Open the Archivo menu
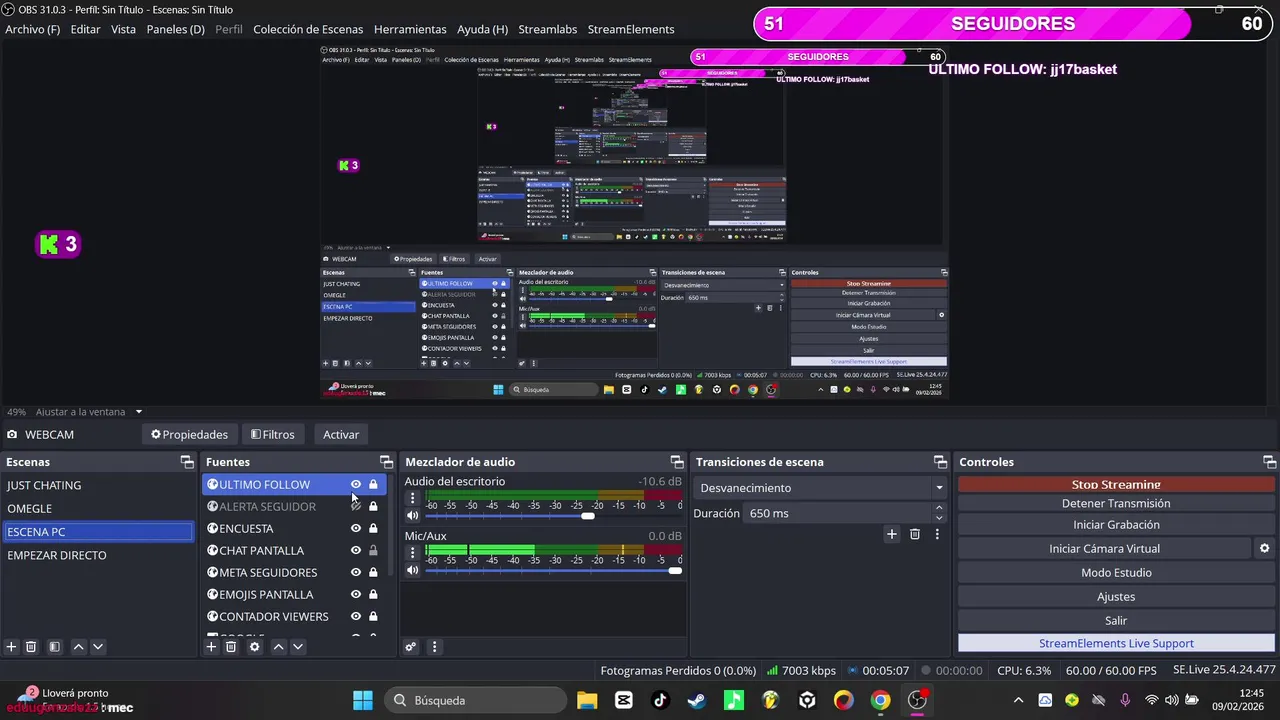1280x720 pixels. 32,29
